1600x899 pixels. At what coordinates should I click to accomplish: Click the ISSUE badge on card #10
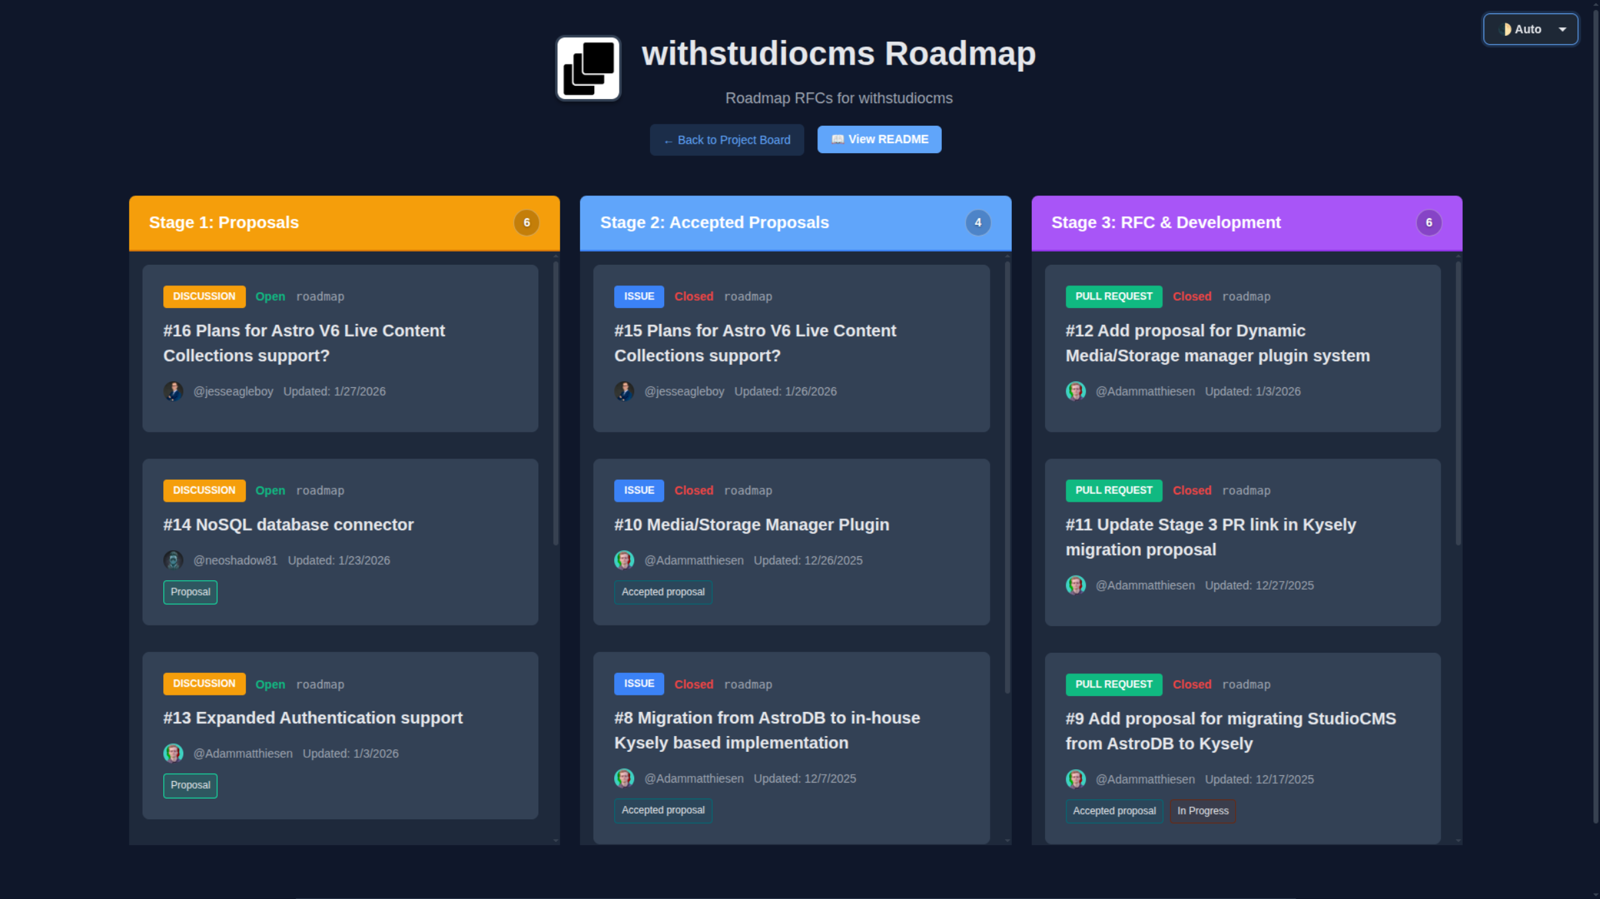click(x=639, y=491)
